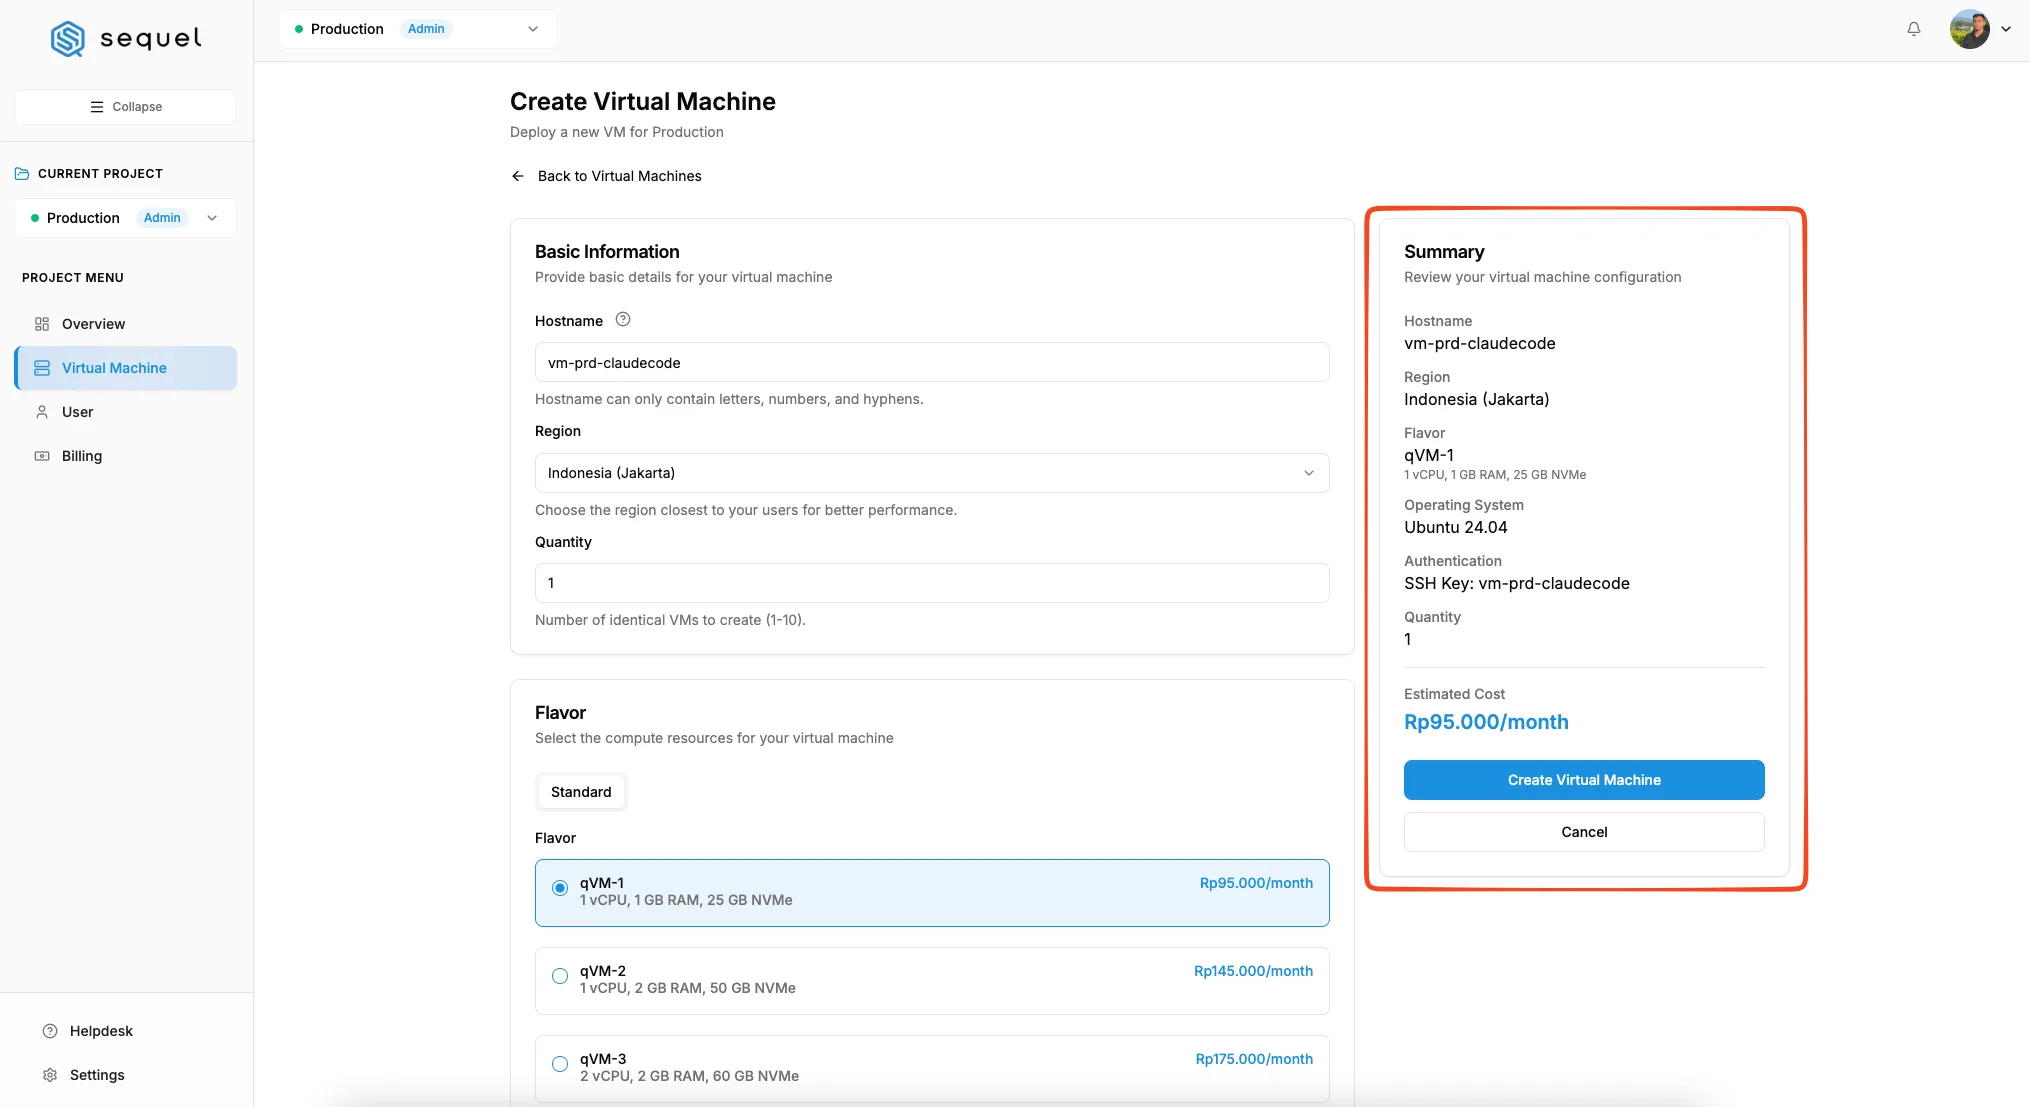Select the qVM-1 flavor radio button
Viewport: 2030px width, 1107px height.
[560, 888]
